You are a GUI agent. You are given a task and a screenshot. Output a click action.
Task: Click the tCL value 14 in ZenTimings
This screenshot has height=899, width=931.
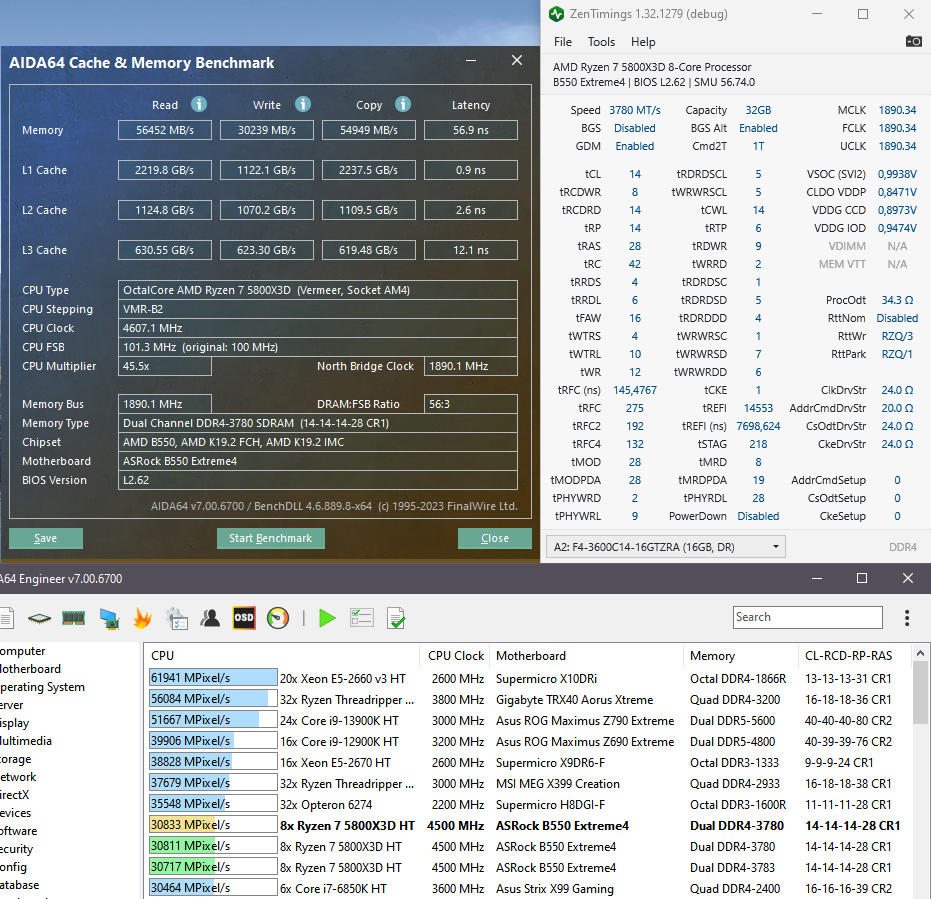pos(635,174)
